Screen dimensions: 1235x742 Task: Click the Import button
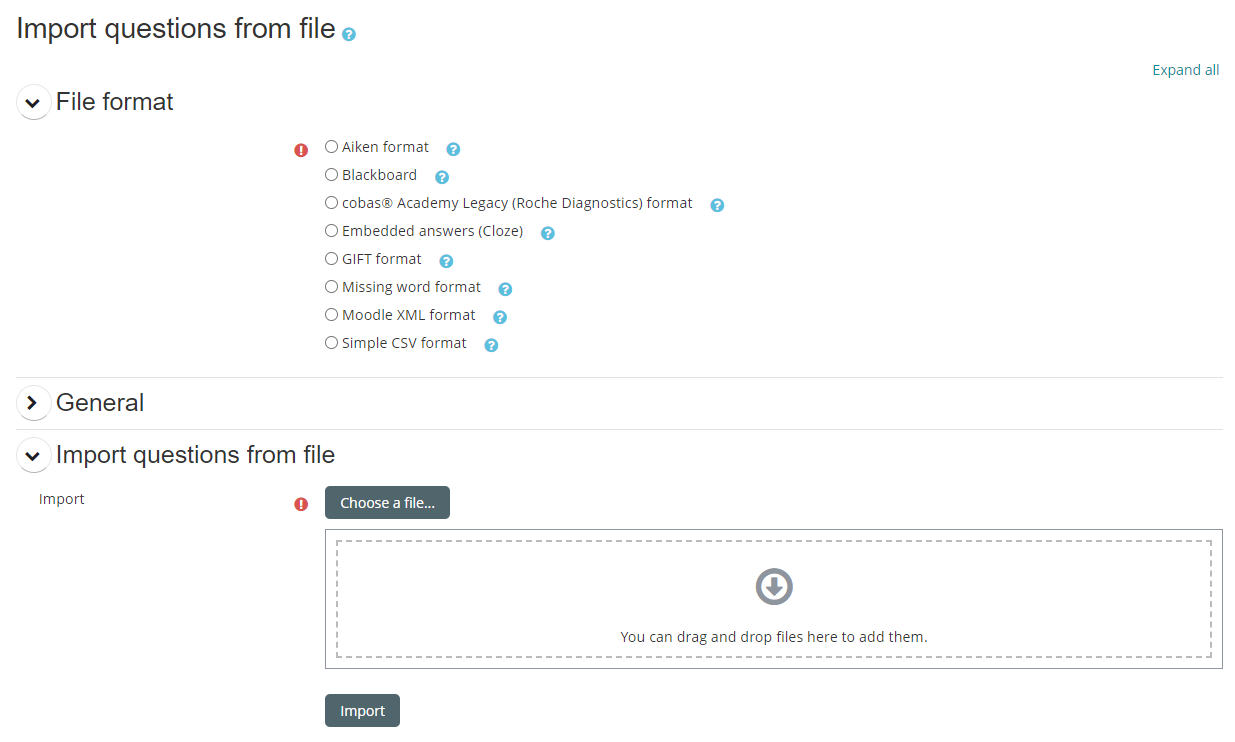pos(362,711)
